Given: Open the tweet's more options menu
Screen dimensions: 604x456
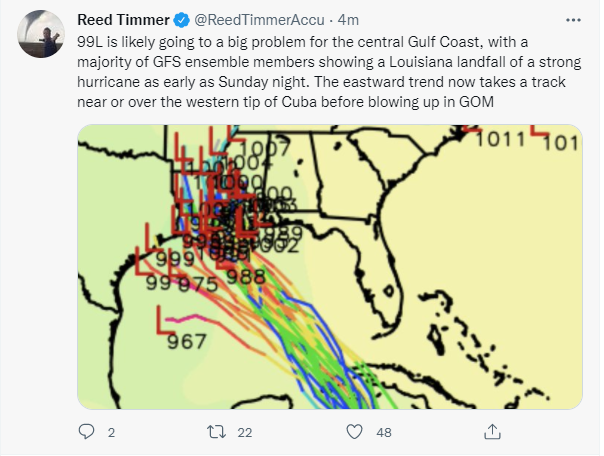Looking at the screenshot, I should pyautogui.click(x=571, y=20).
